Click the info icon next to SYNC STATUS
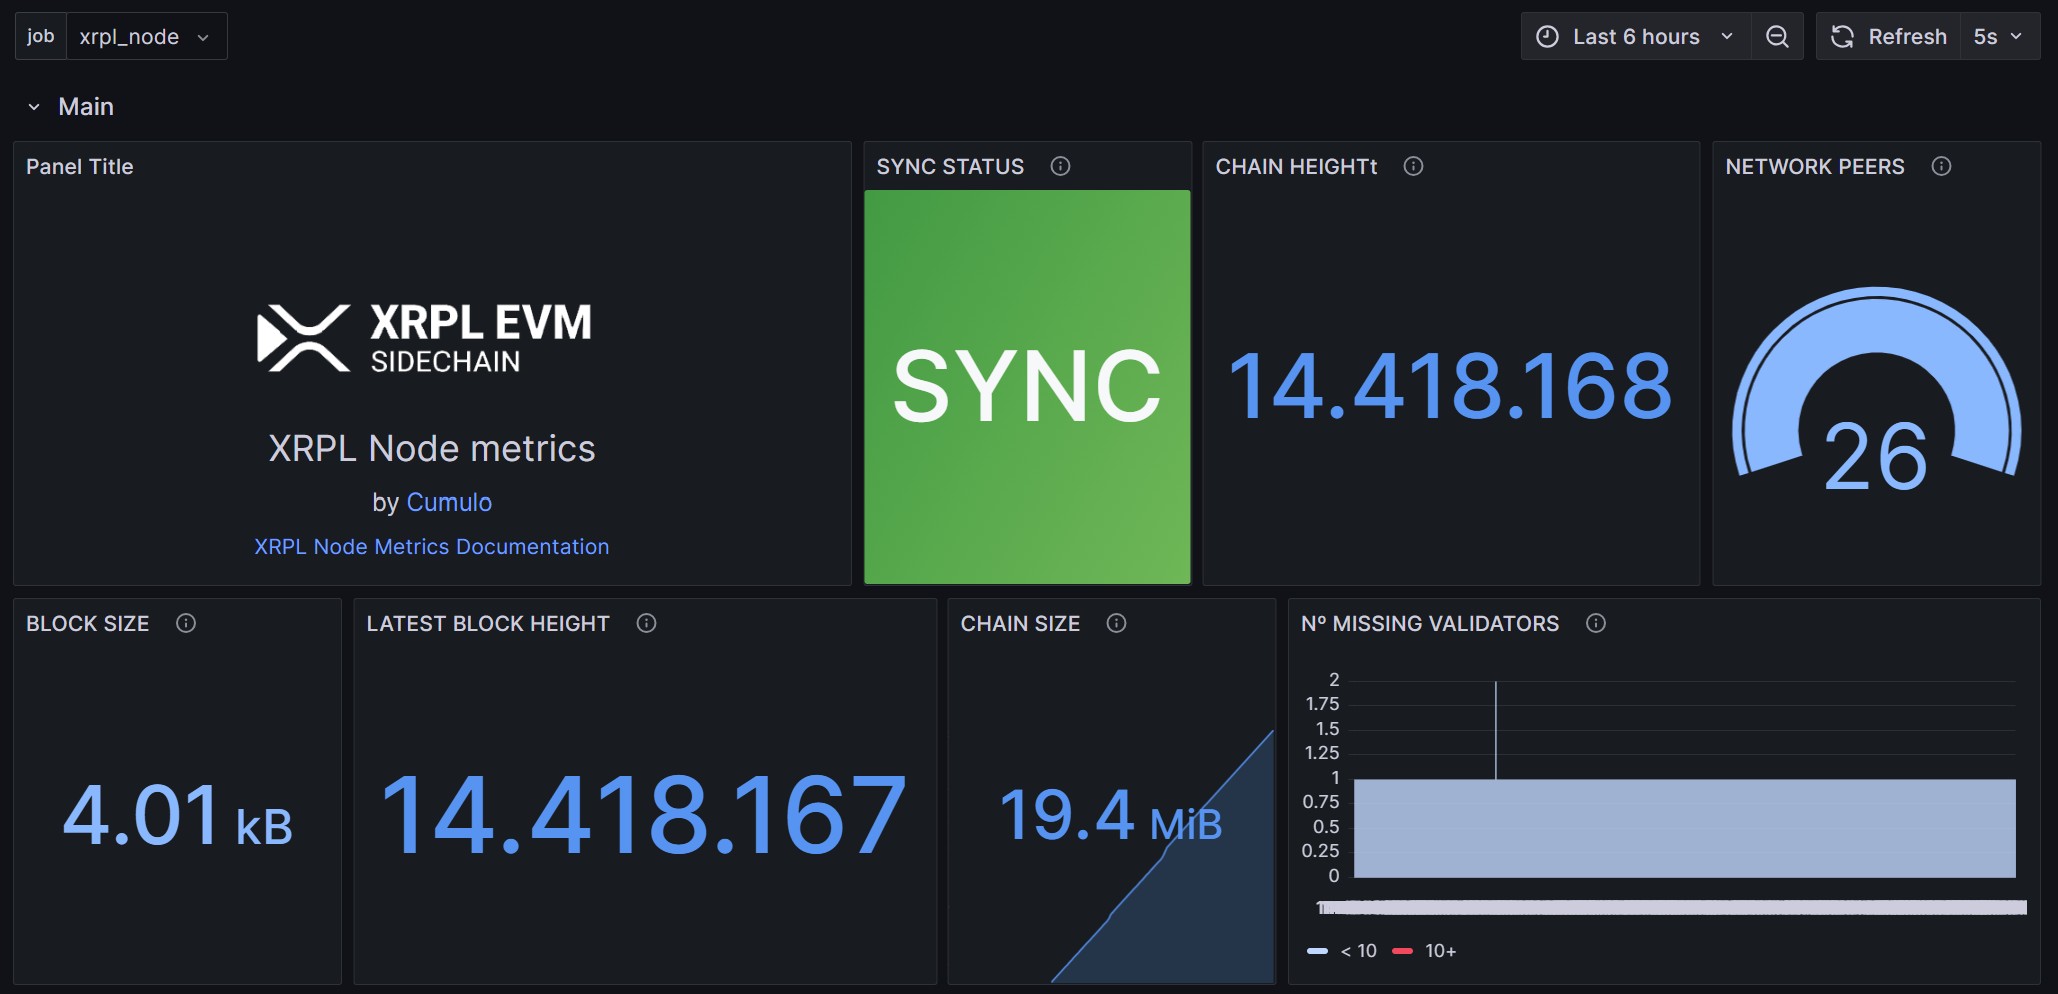This screenshot has width=2058, height=994. [x=1060, y=166]
